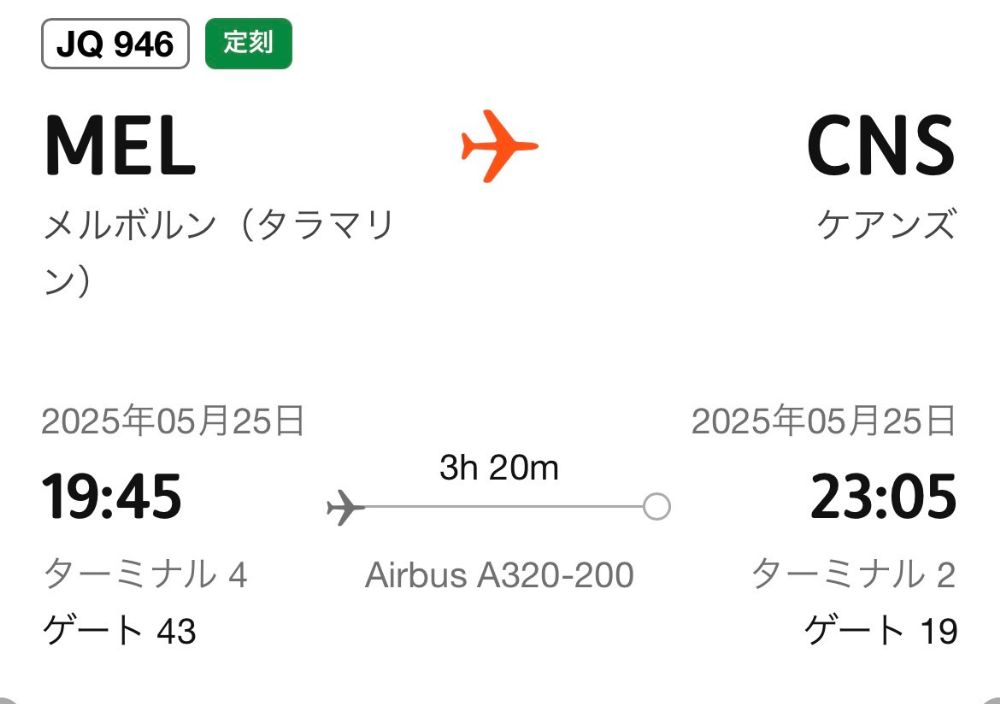
Task: Select the JQ 946 flight number badge
Action: 115,44
